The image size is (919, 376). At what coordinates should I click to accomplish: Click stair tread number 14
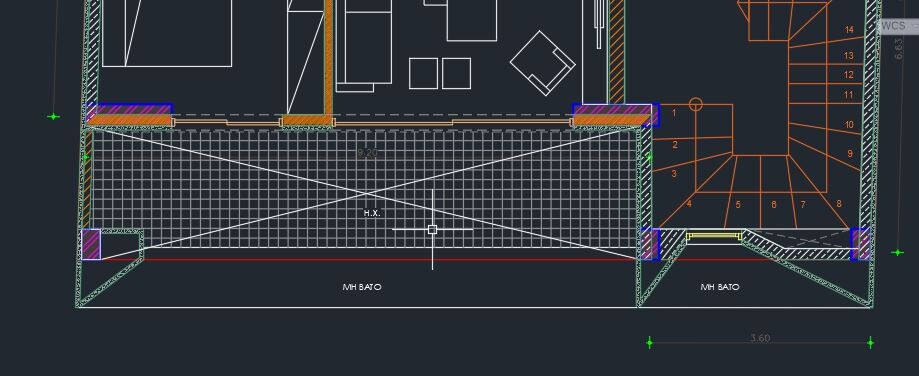(849, 29)
